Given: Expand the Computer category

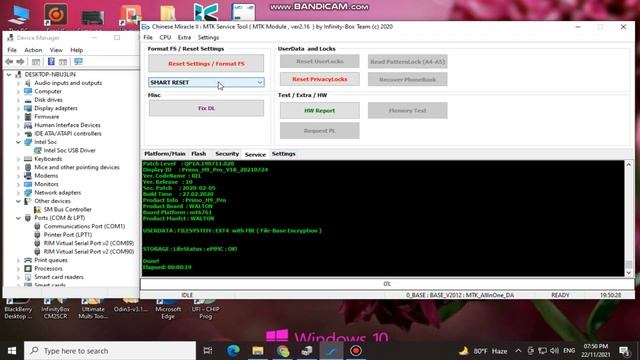Looking at the screenshot, I should 18,91.
